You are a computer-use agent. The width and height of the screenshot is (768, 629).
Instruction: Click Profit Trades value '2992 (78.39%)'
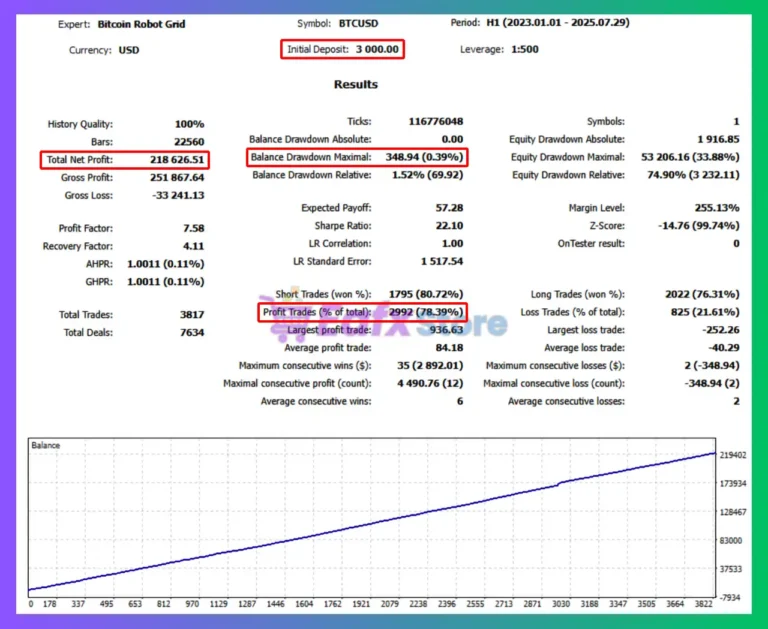pos(426,312)
